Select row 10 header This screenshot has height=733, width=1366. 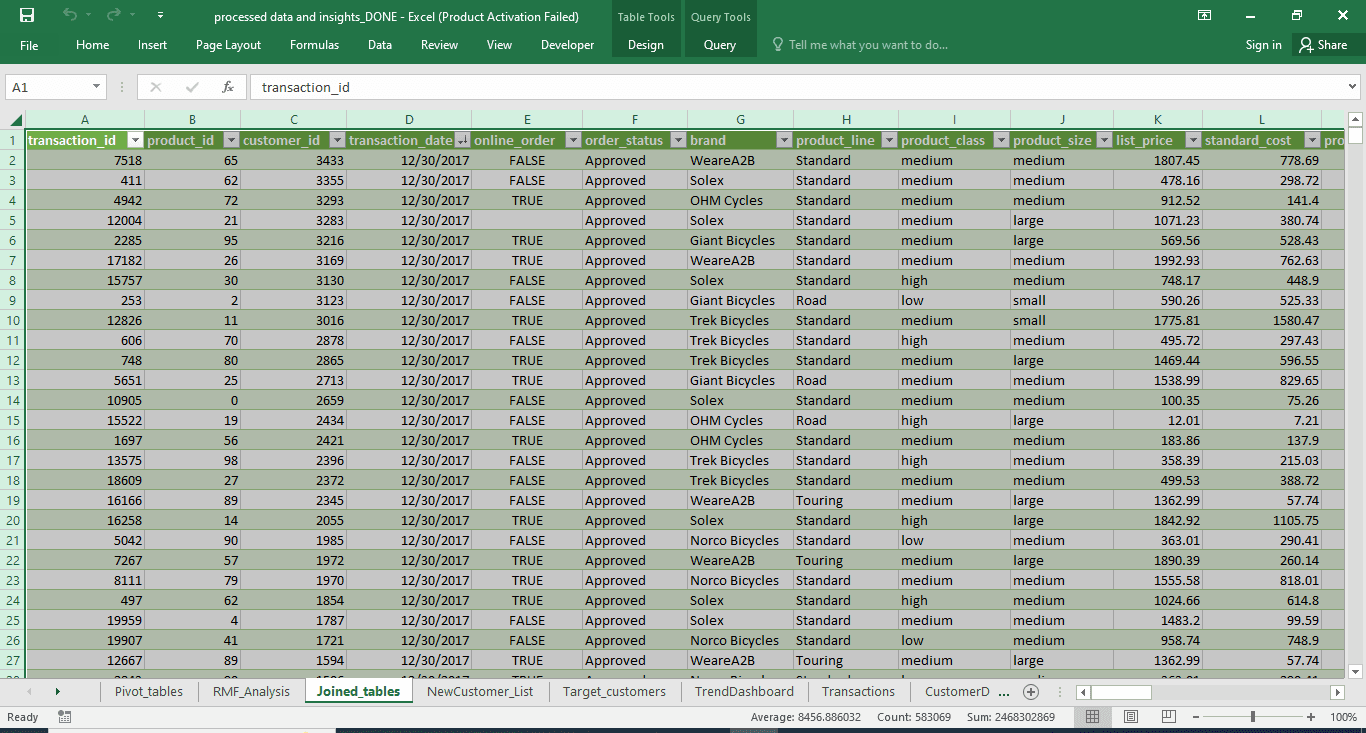click(x=13, y=320)
